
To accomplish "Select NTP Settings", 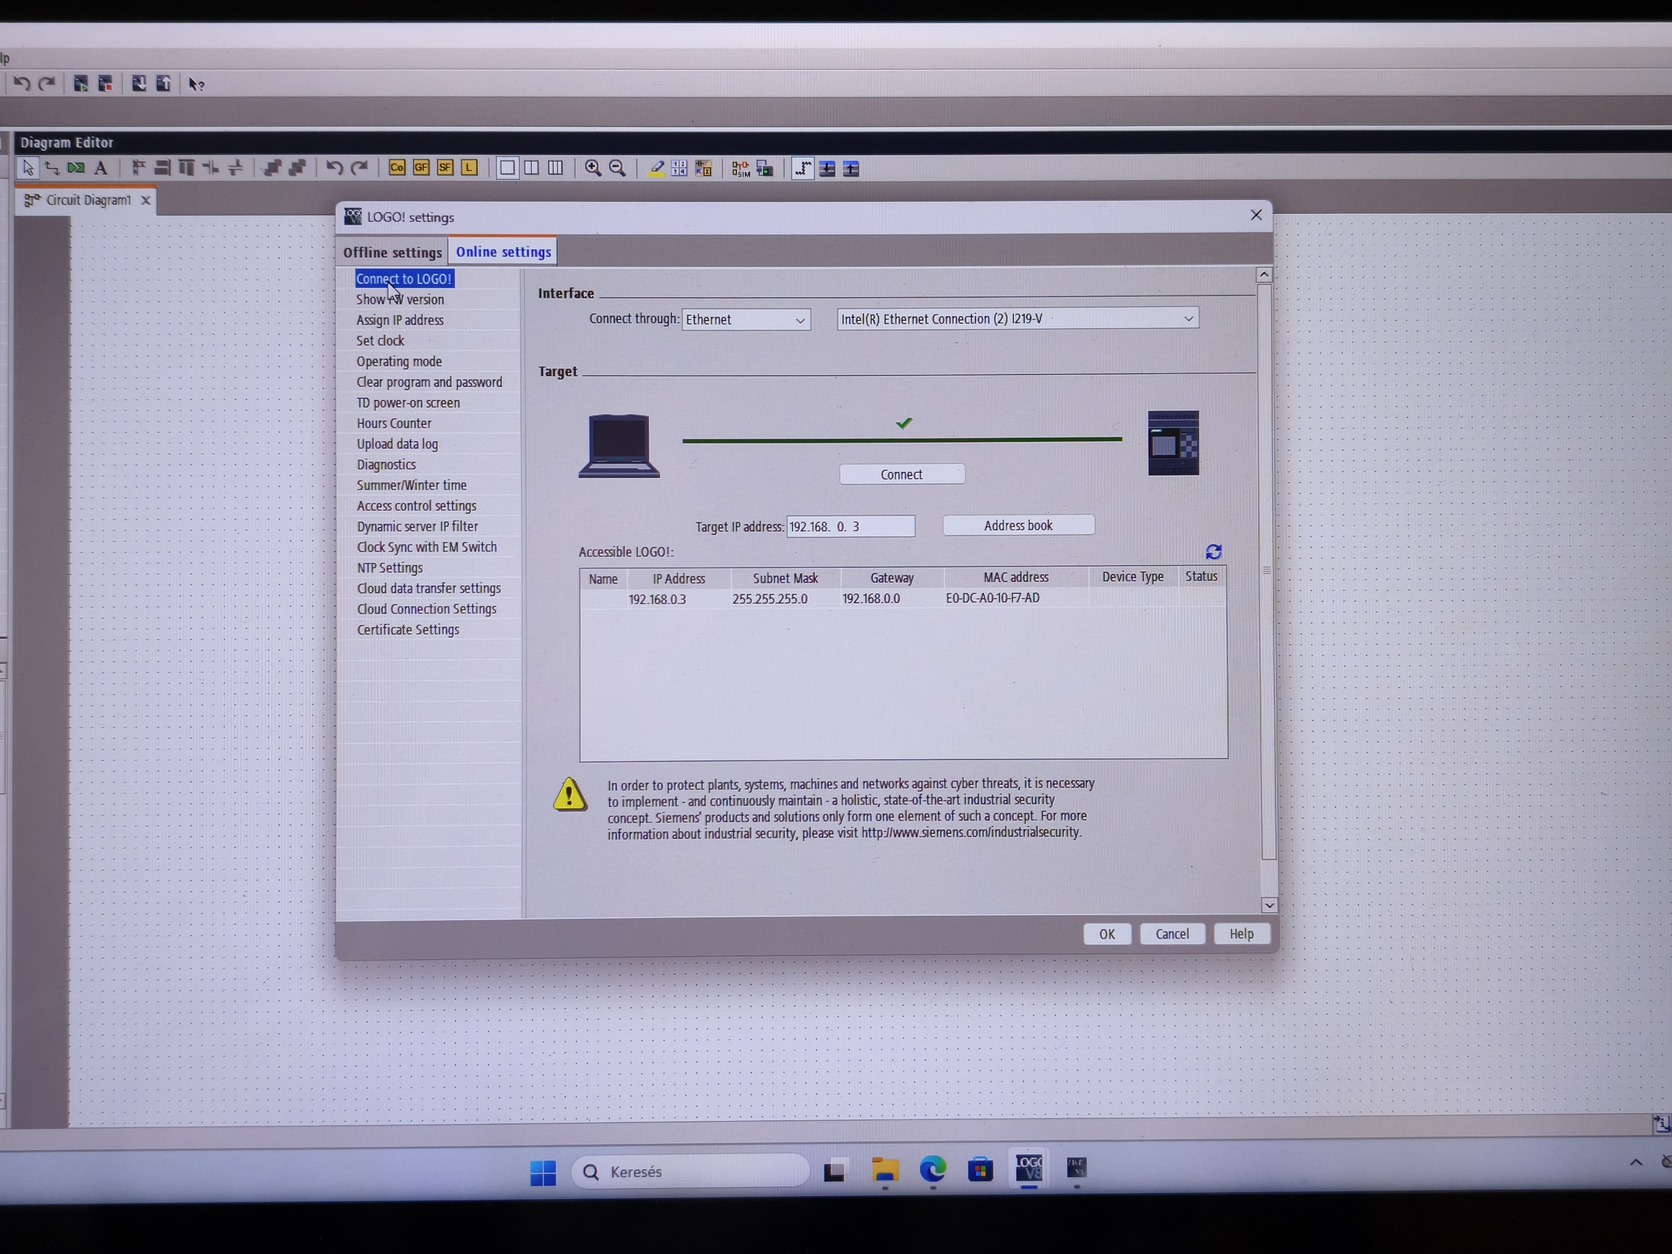I will pyautogui.click(x=390, y=568).
